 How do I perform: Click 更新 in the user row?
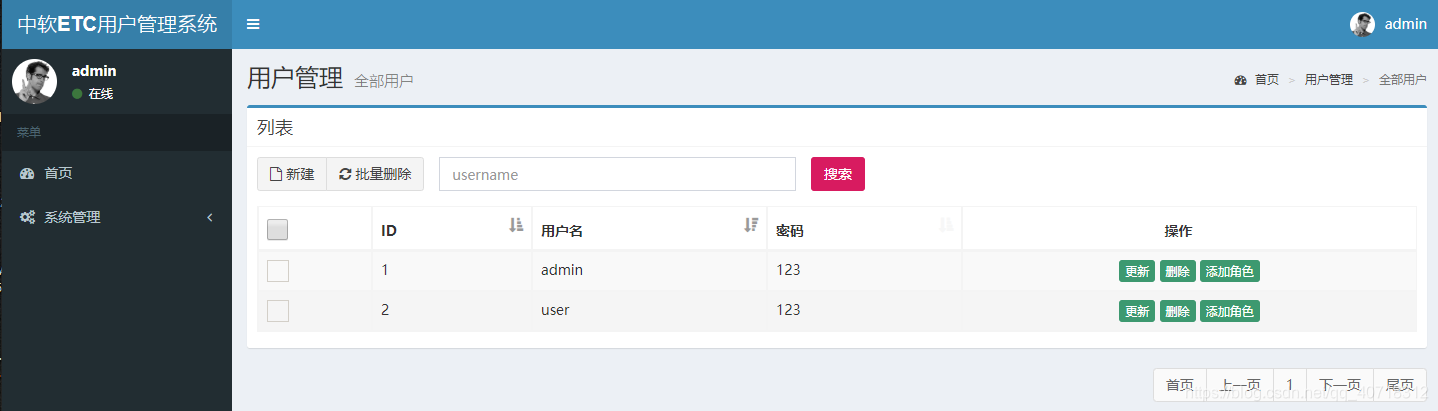point(1137,311)
